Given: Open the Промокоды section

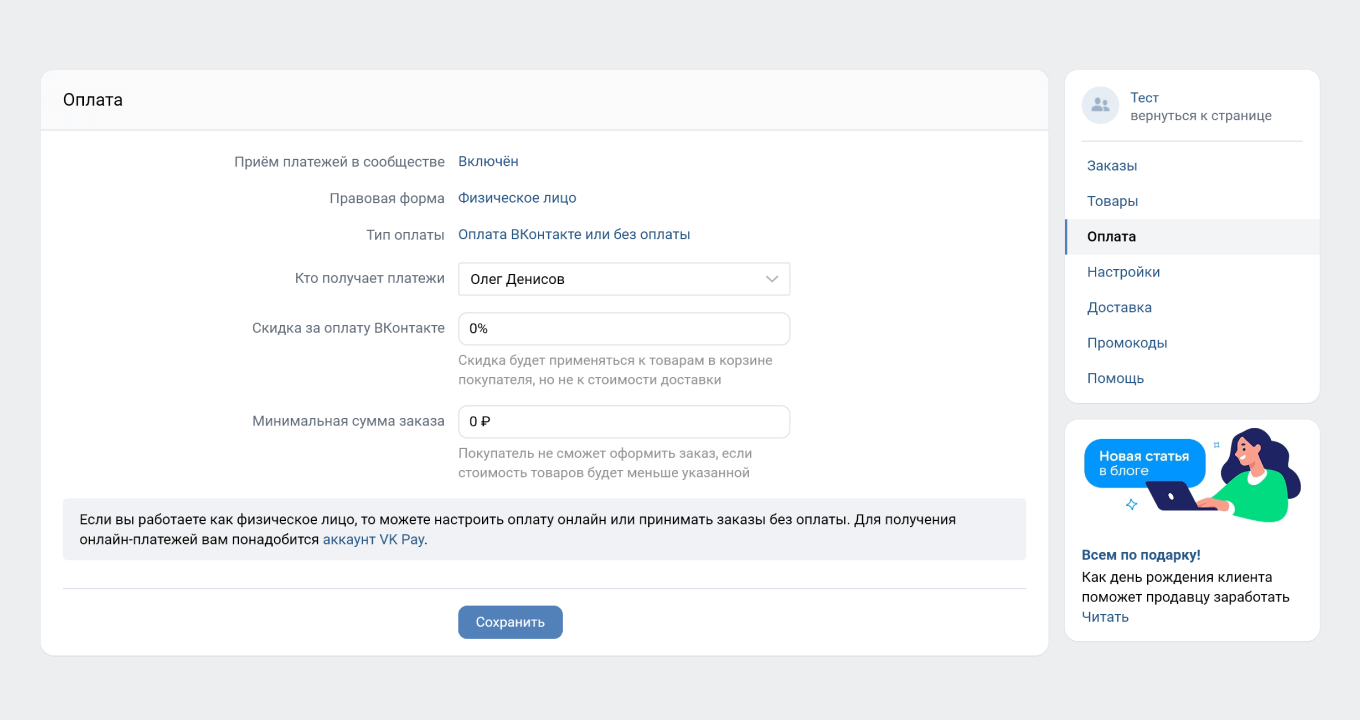Looking at the screenshot, I should pyautogui.click(x=1127, y=343).
